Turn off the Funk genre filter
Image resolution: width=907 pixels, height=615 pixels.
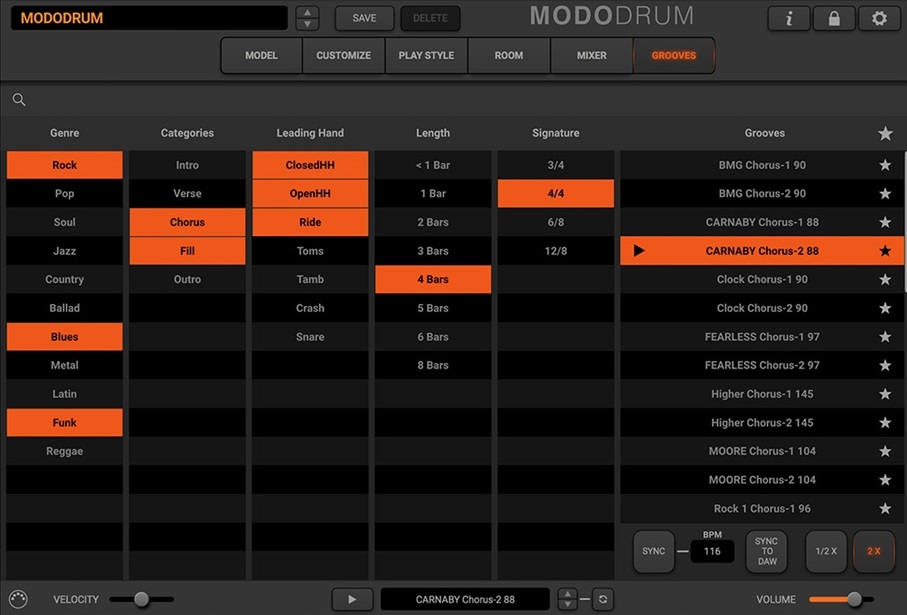65,423
